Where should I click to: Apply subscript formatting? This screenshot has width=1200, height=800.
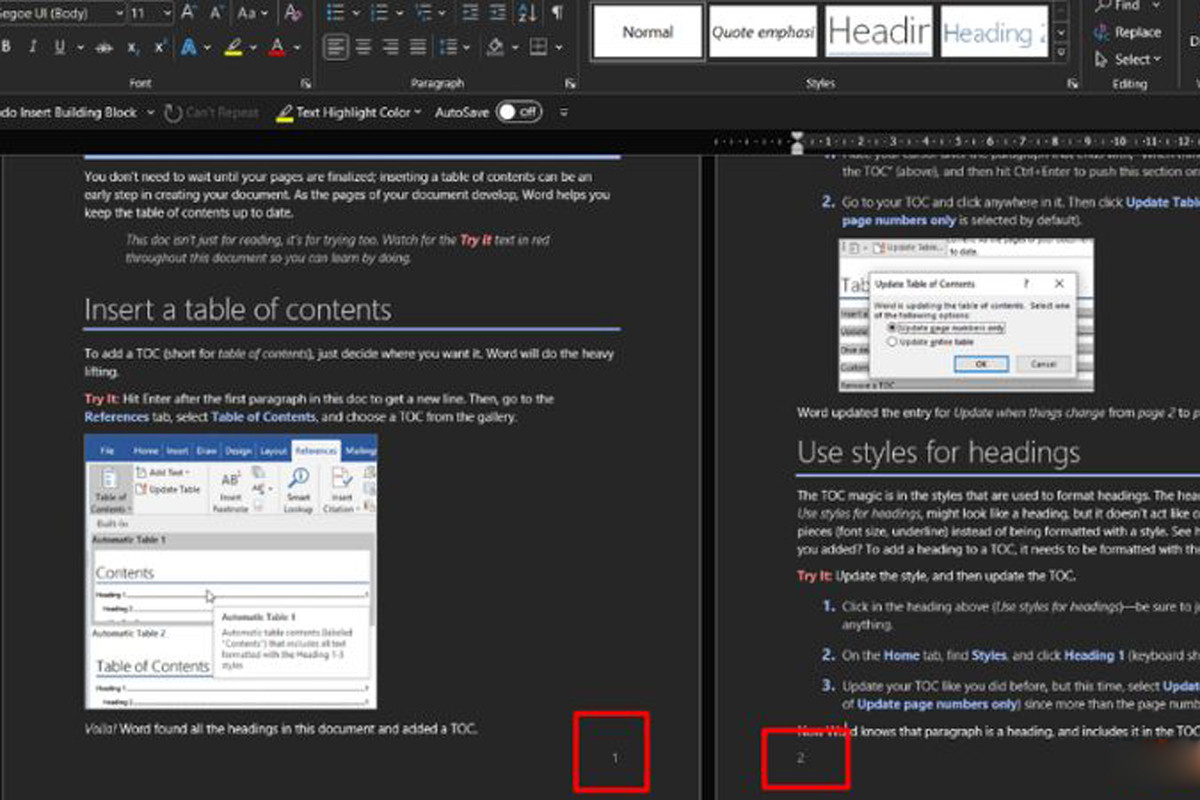(133, 47)
